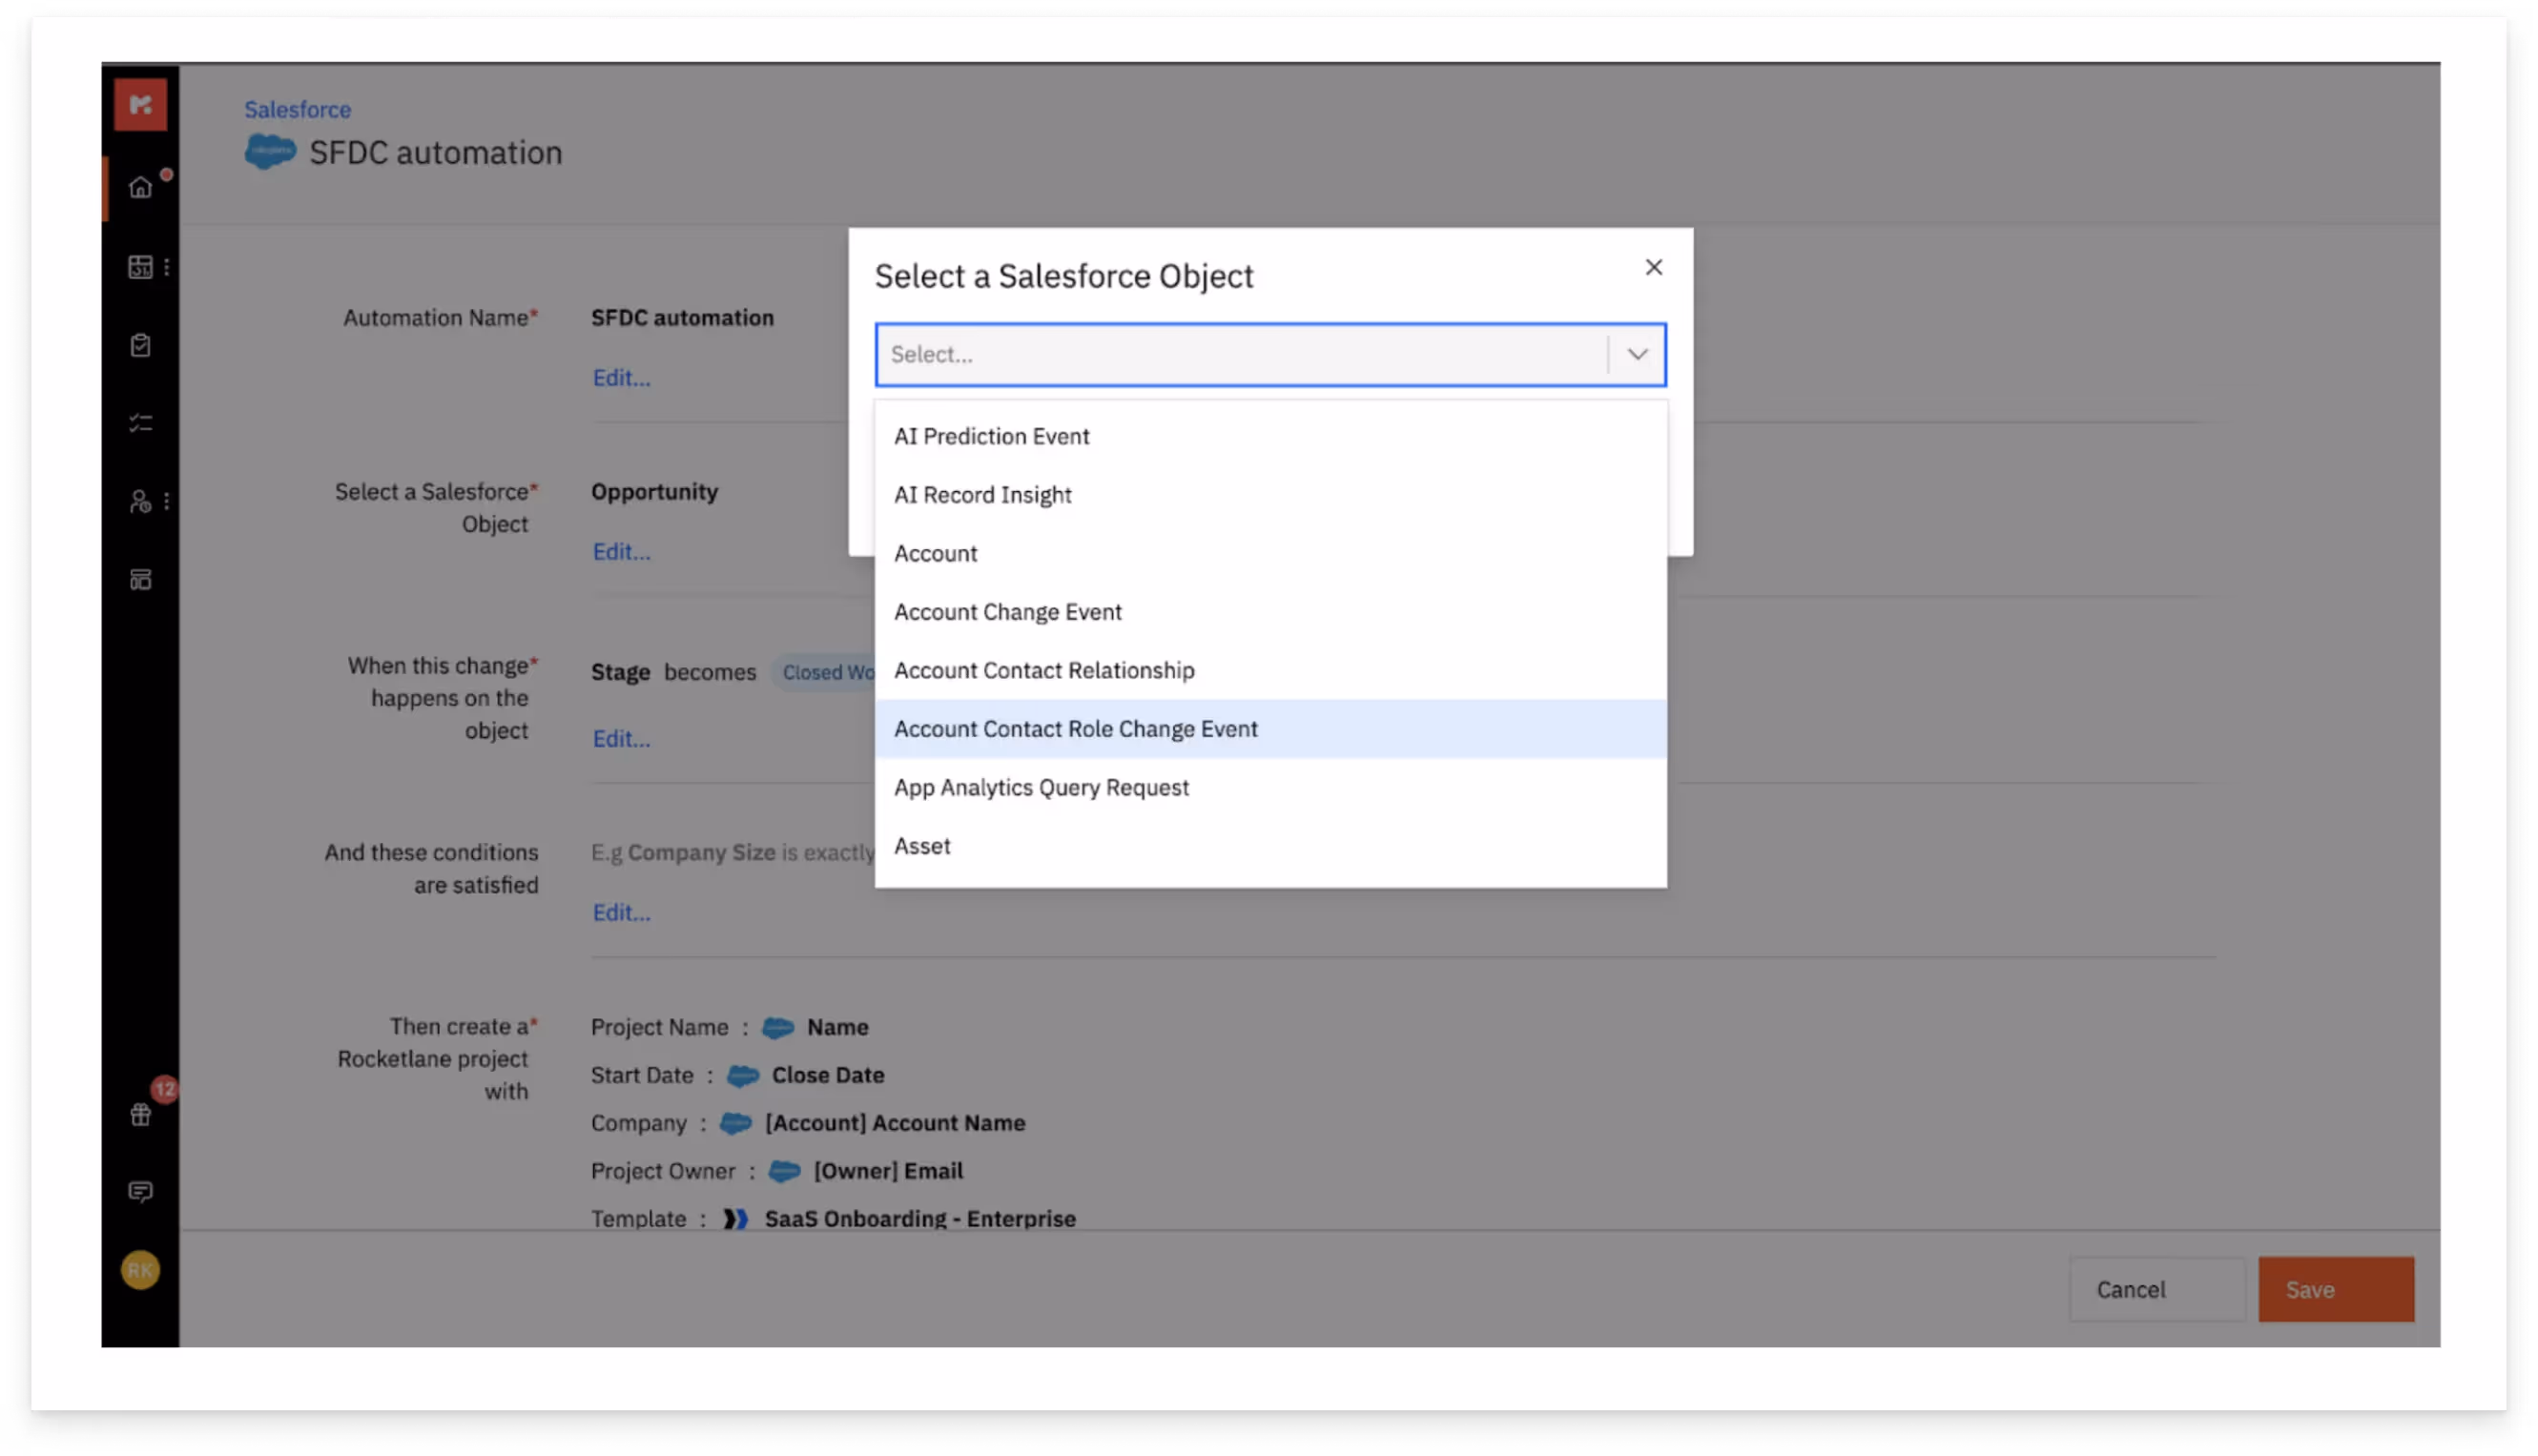Image resolution: width=2538 pixels, height=1456 pixels.
Task: Open the people icon in sidebar
Action: [140, 501]
